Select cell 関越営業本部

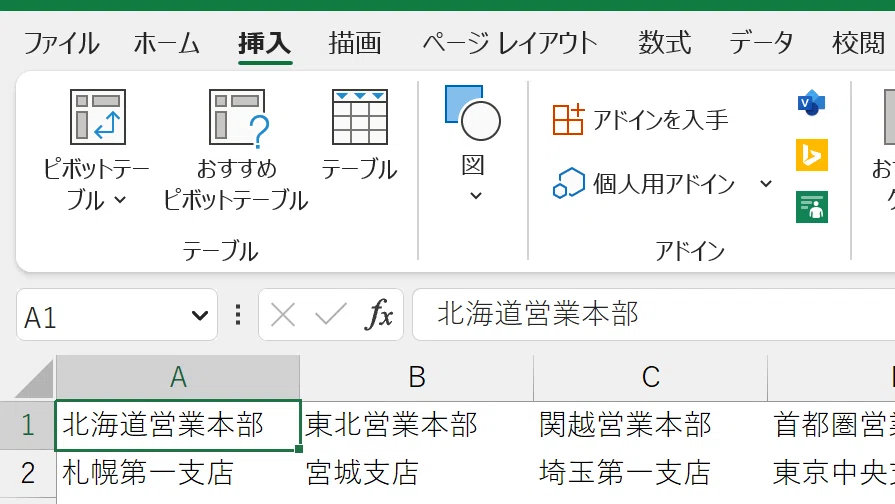651,426
